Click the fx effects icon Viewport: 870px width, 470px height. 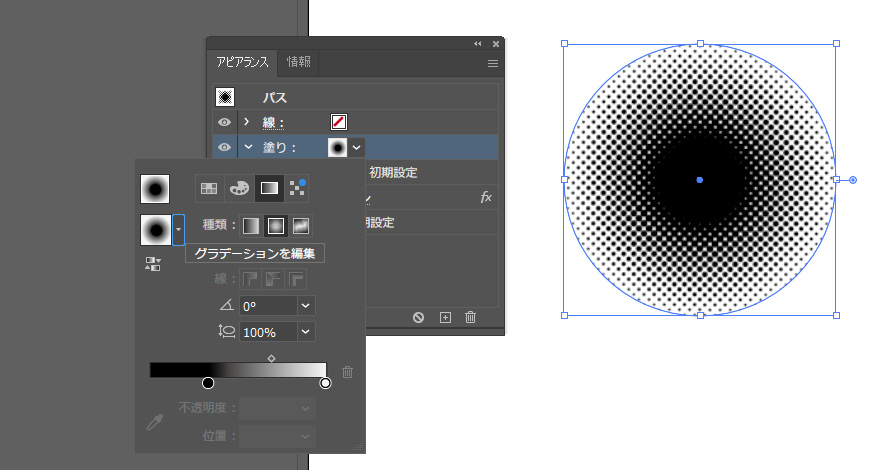[x=486, y=197]
